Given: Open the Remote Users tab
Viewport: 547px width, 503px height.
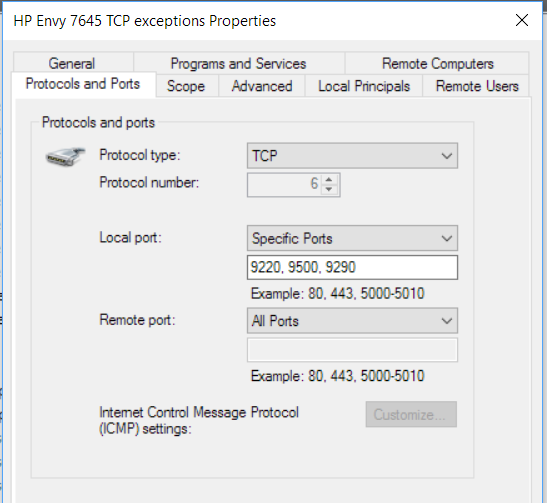Looking at the screenshot, I should point(477,86).
